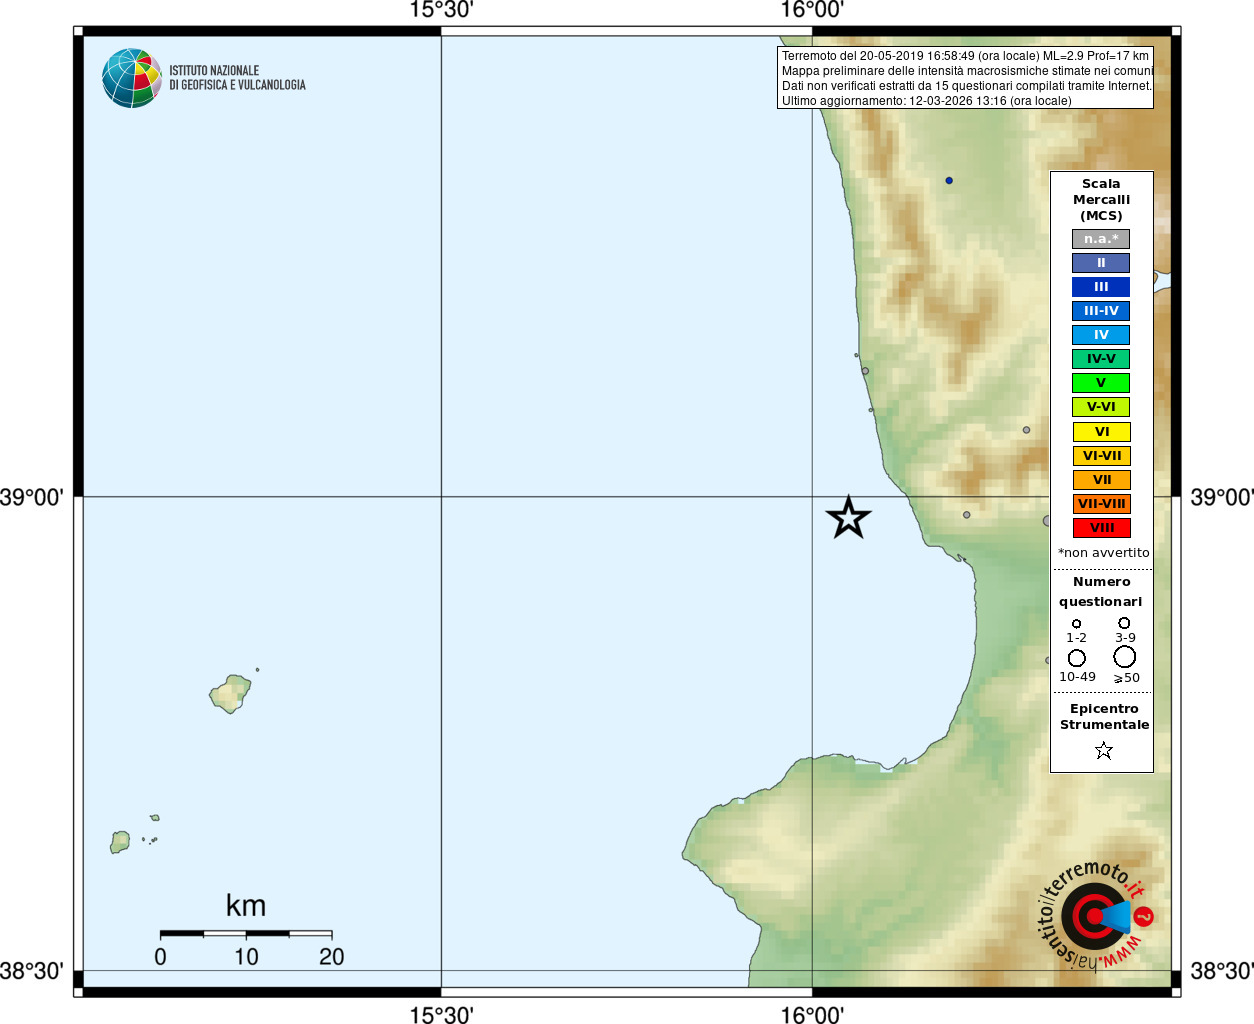1254x1024 pixels.
Task: Click the 'Ultimo aggiornamento' line
Action: (926, 101)
